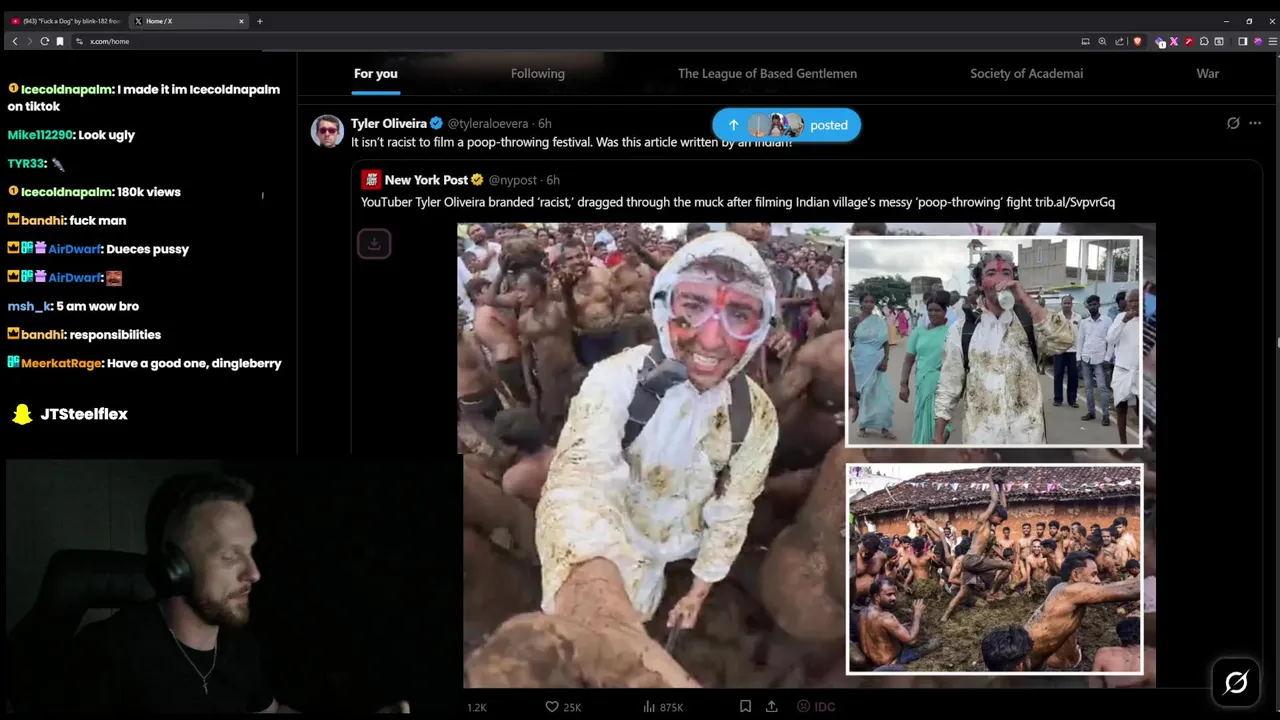Click the media download button on image
Viewport: 1280px width, 720px height.
coord(374,243)
